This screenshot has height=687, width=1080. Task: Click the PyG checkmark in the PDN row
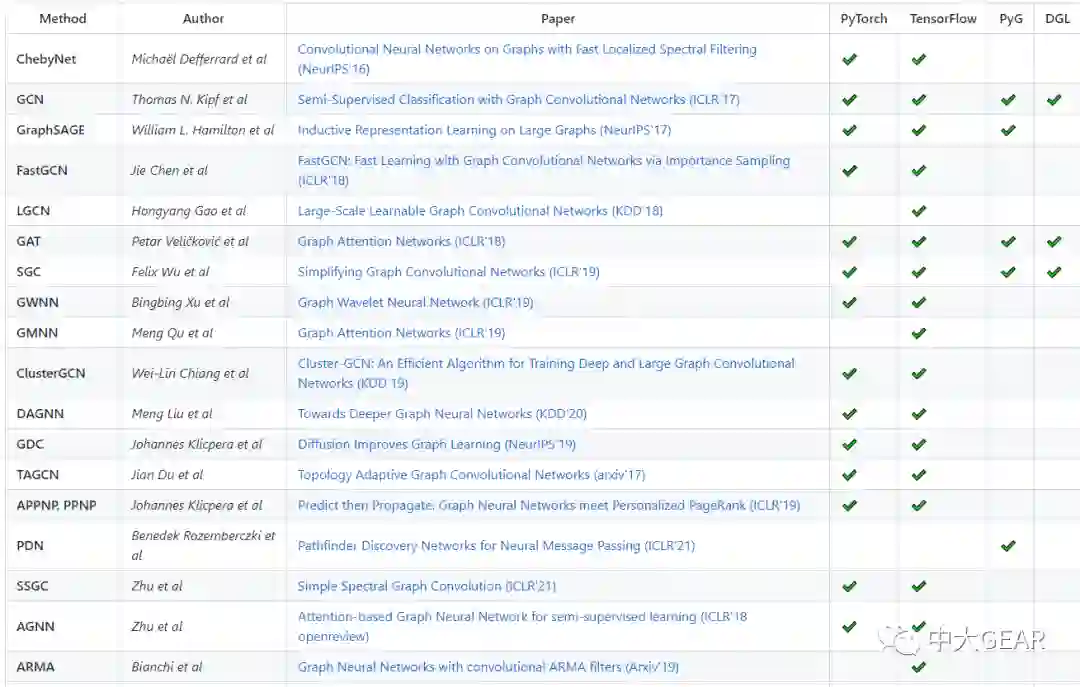1008,546
